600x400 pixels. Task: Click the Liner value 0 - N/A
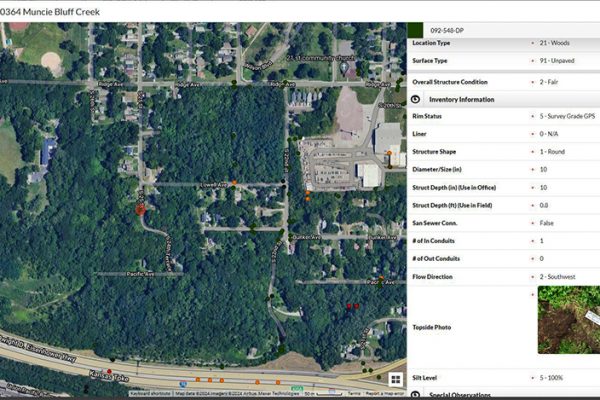549,134
